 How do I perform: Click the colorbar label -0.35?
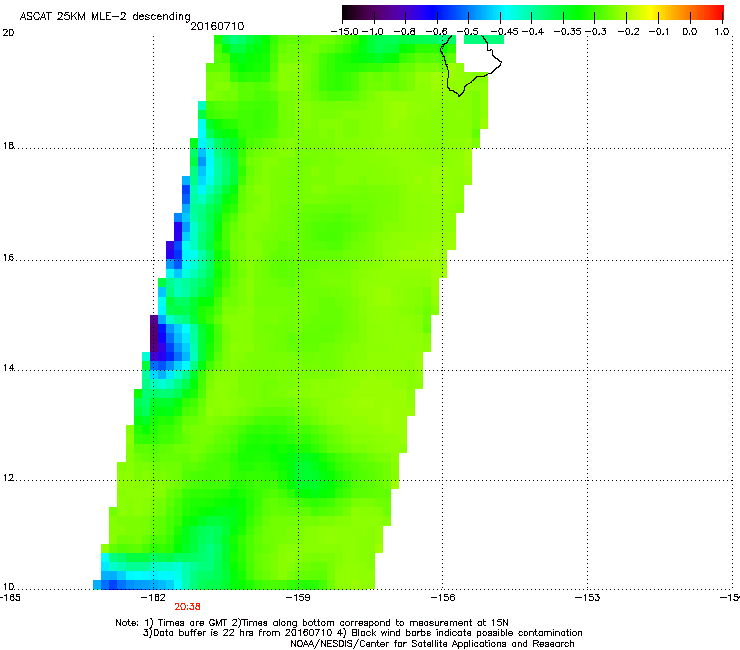pos(567,32)
